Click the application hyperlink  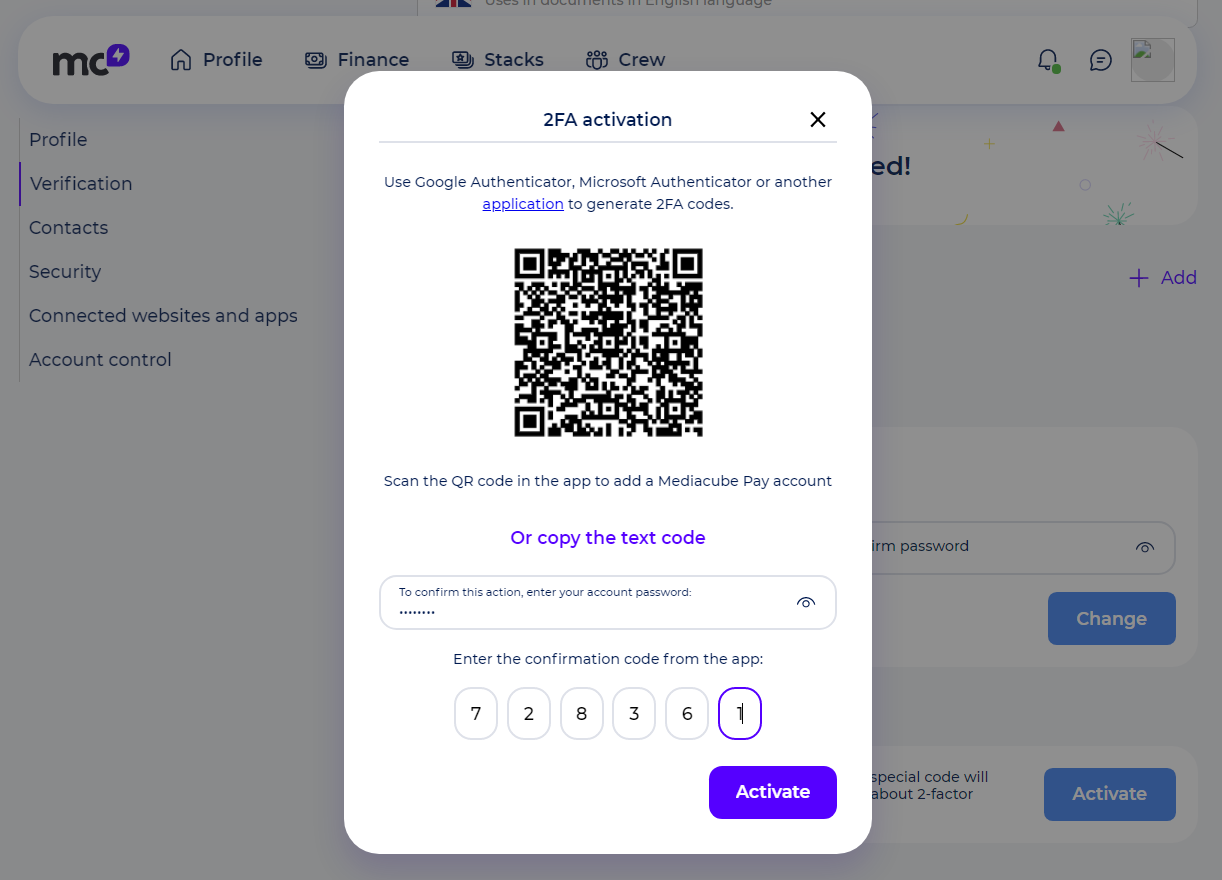(523, 204)
